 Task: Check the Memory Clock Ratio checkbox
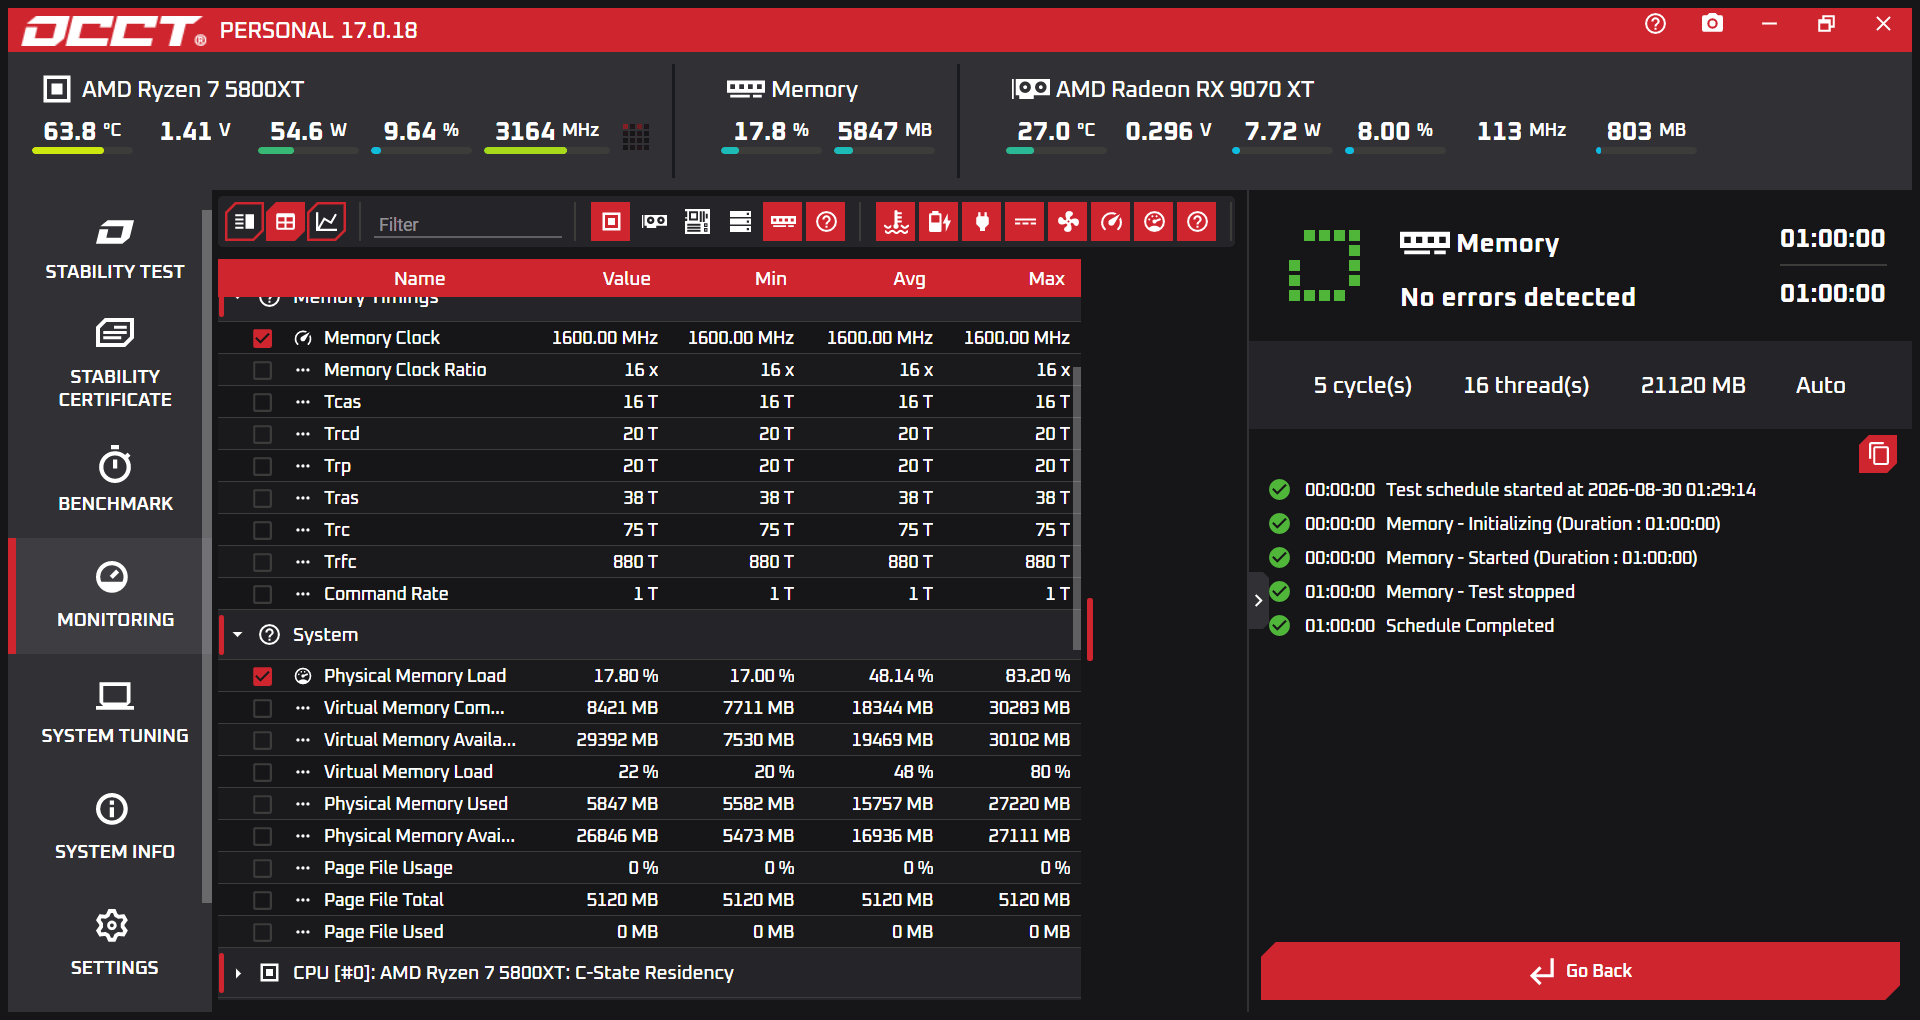(262, 371)
